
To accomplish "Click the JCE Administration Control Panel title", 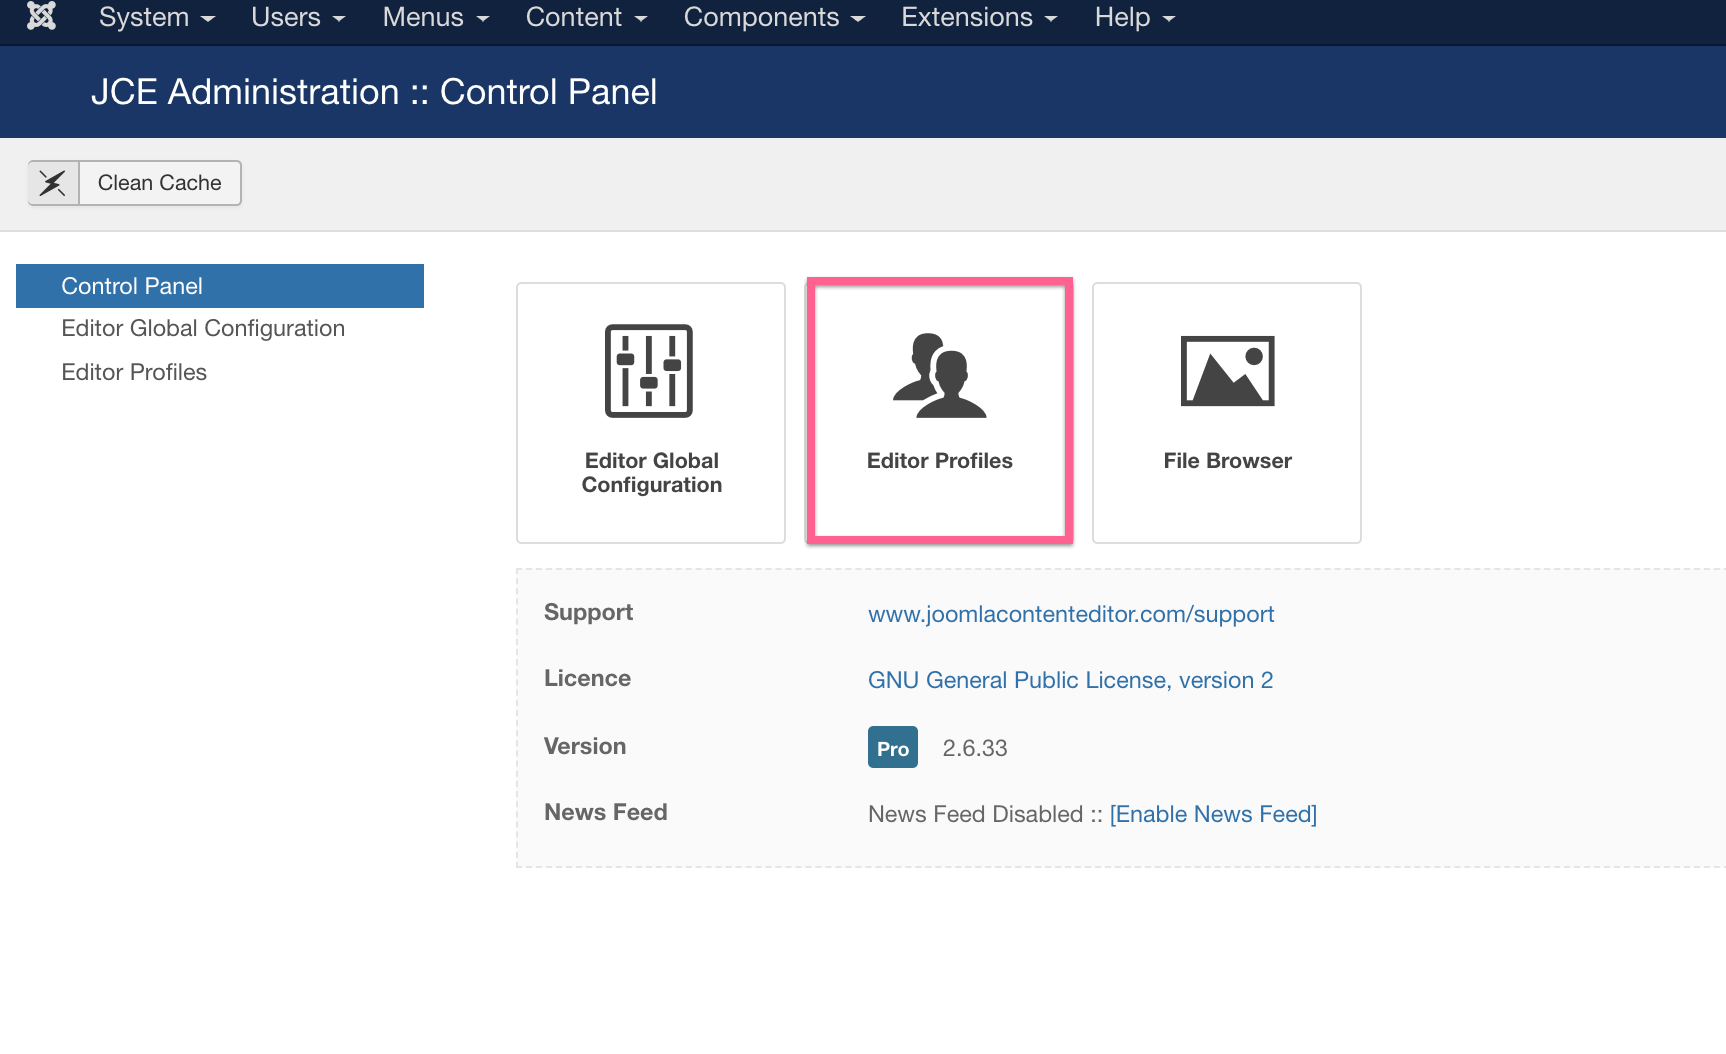I will tap(374, 92).
